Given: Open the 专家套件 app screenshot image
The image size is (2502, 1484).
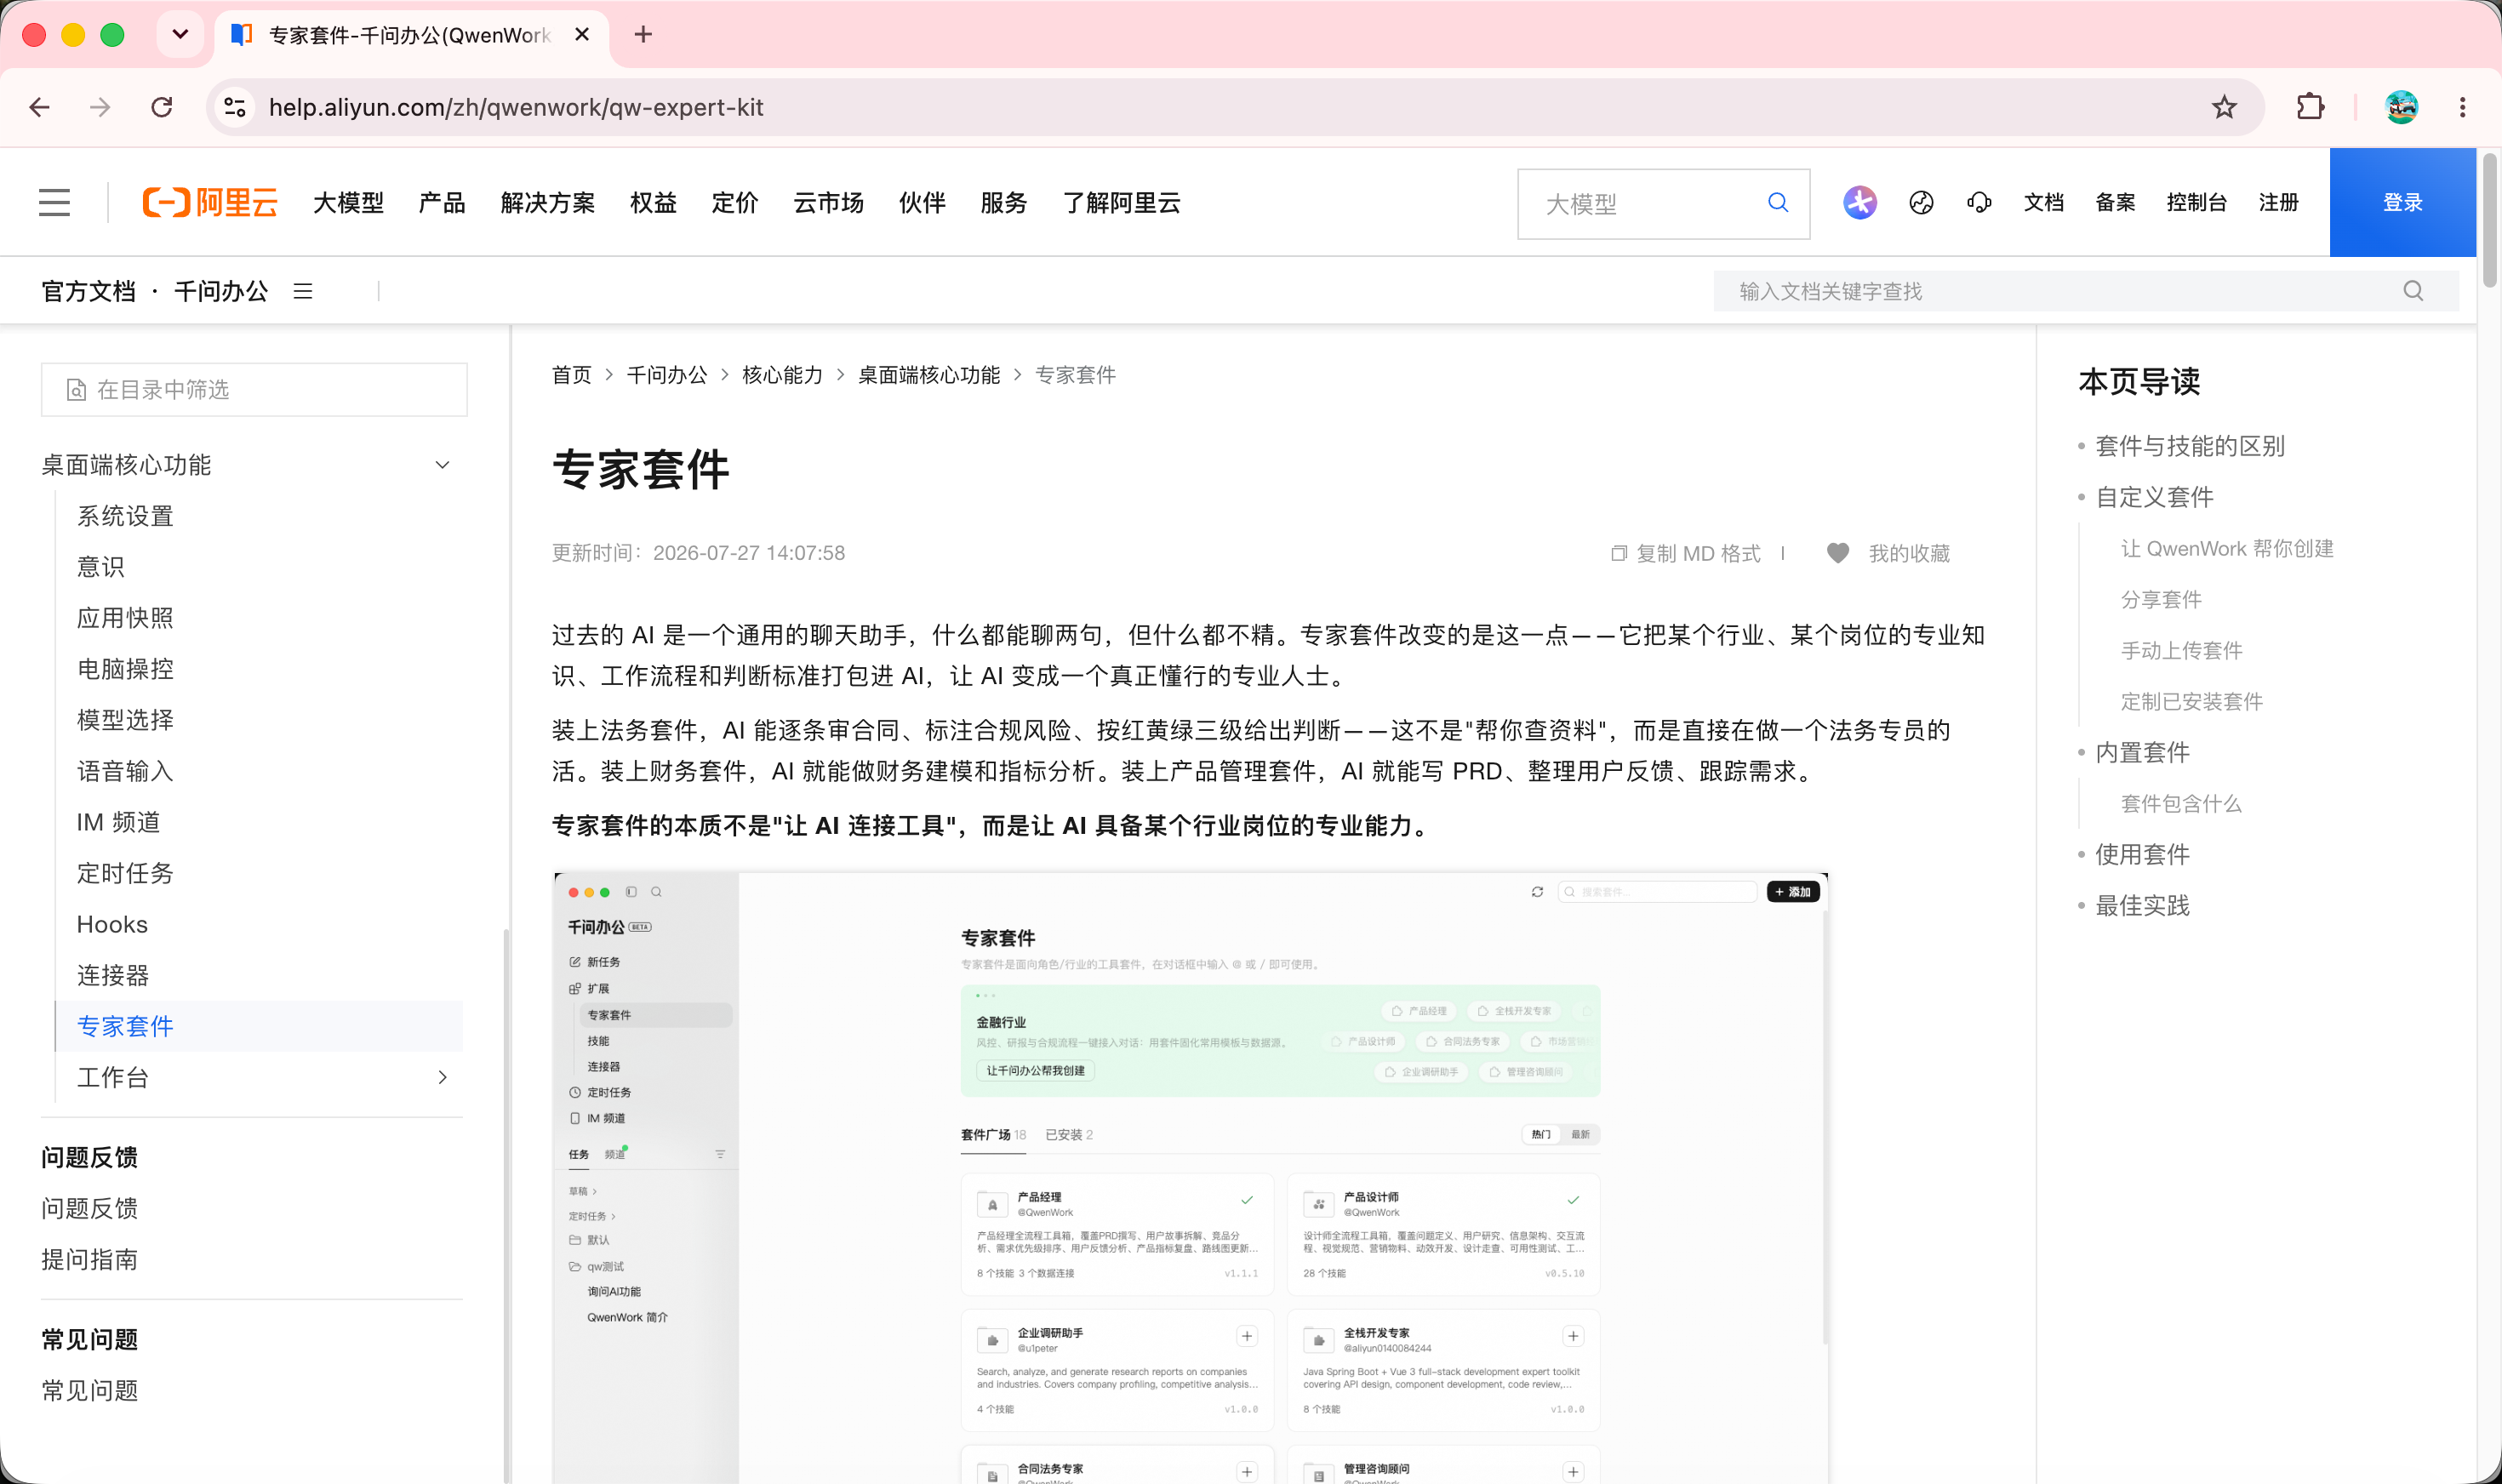Looking at the screenshot, I should [1190, 1178].
